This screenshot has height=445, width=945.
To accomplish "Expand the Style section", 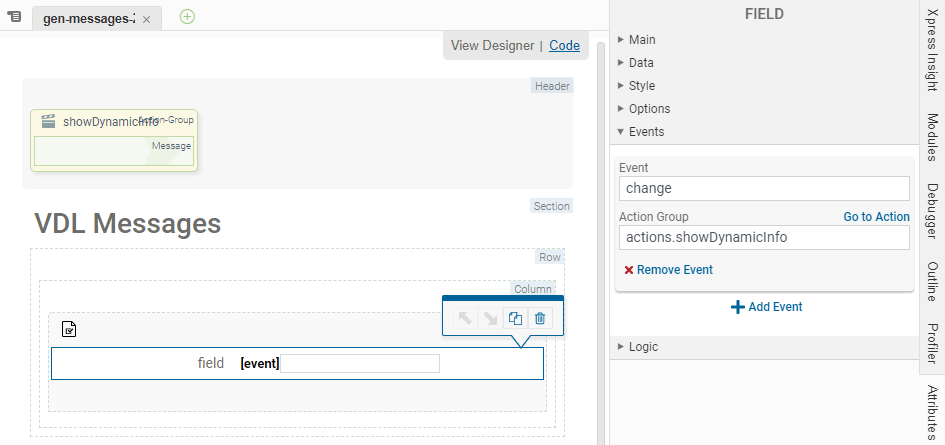I will [x=641, y=86].
